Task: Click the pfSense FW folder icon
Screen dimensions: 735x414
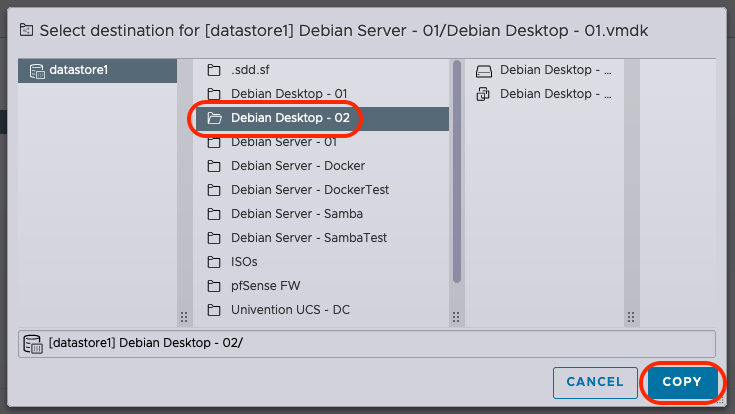Action: pos(214,286)
